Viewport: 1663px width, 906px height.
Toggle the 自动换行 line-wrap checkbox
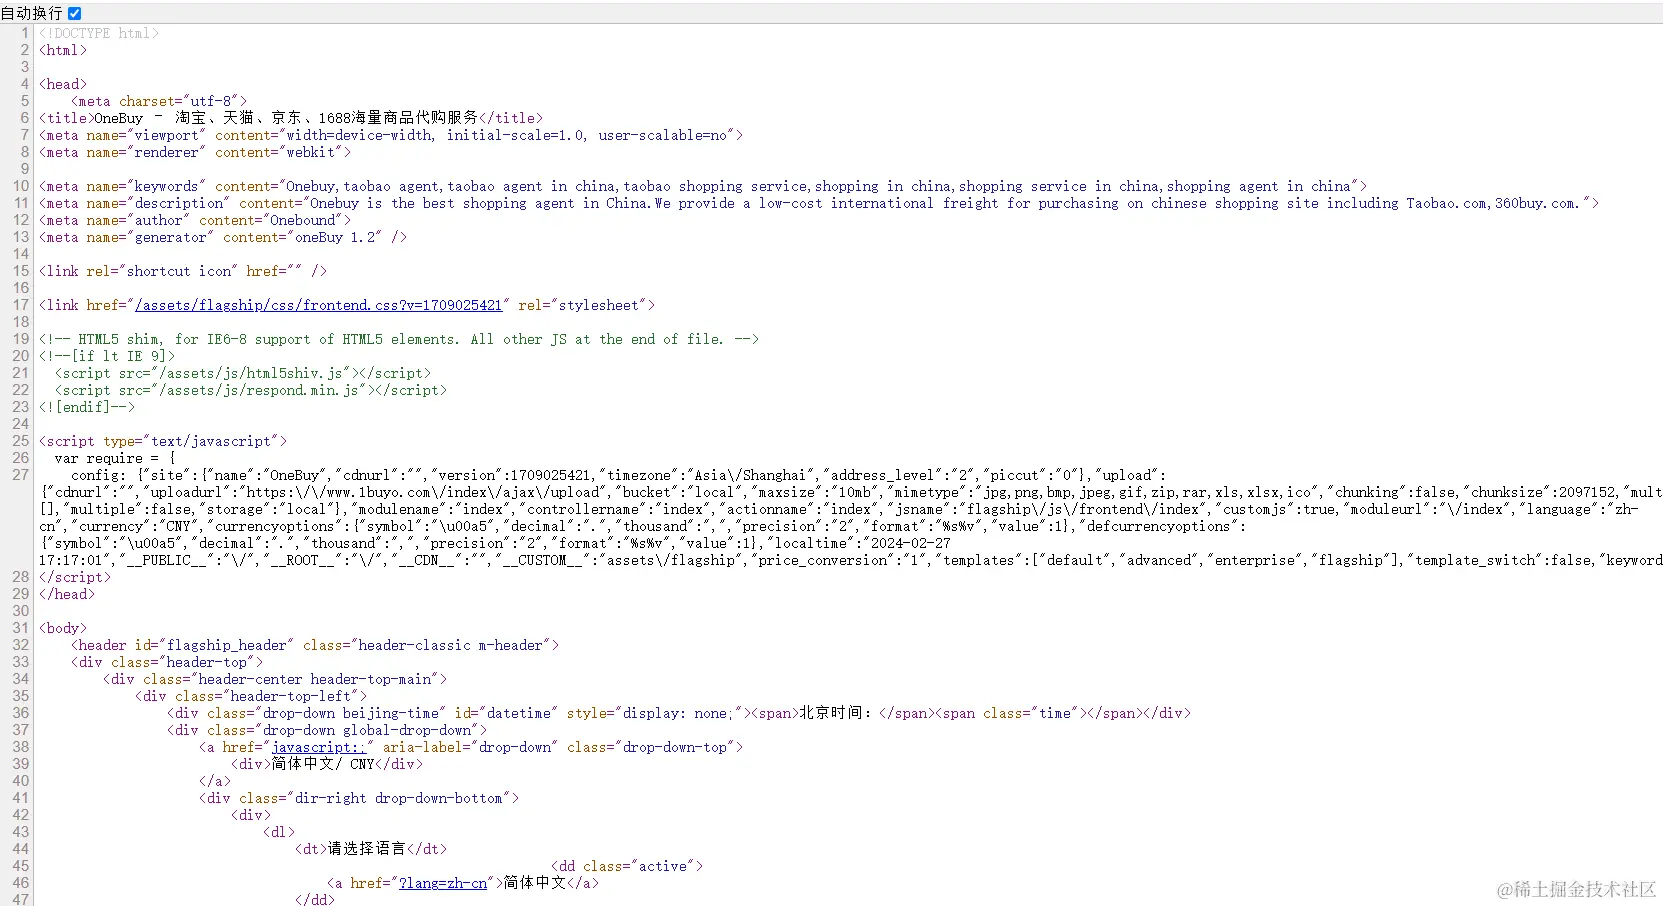pyautogui.click(x=74, y=13)
